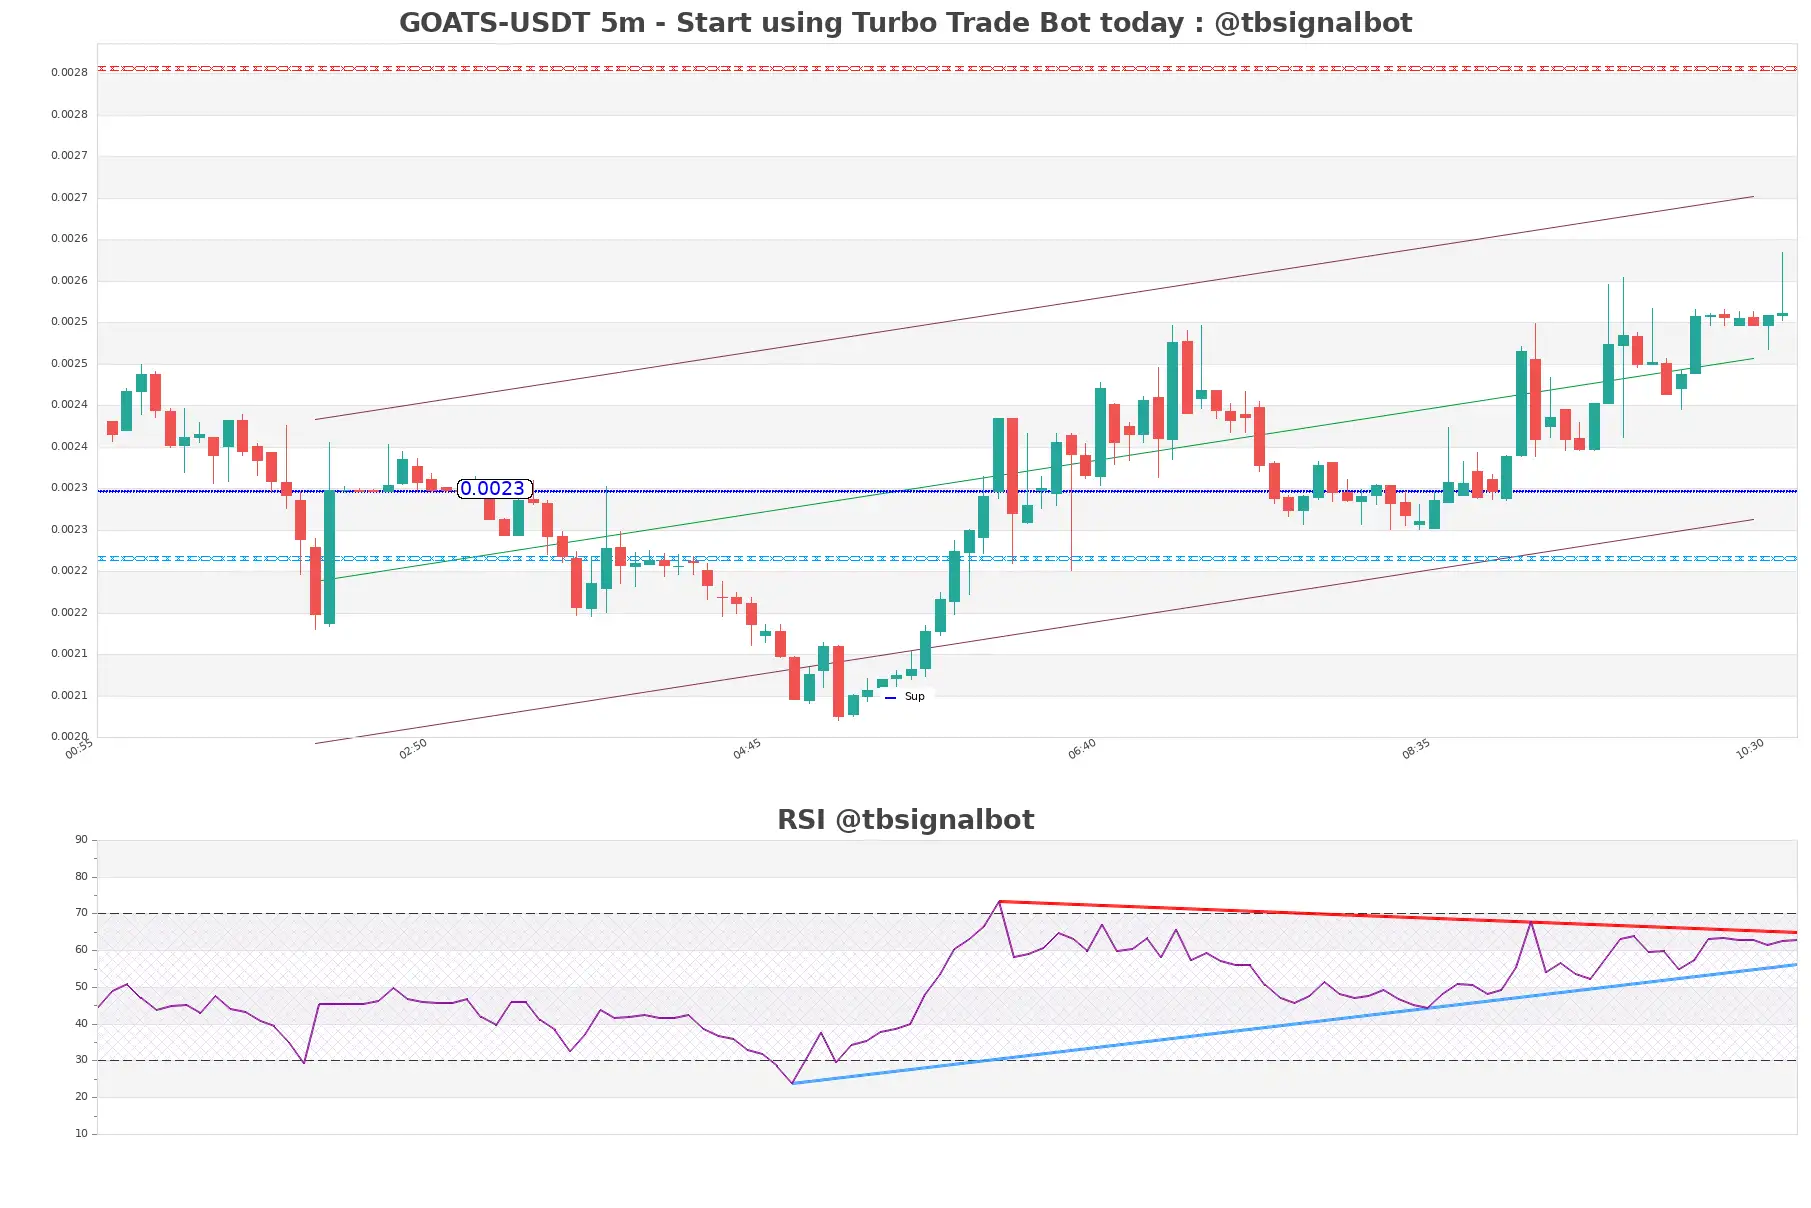Select the 10:30 time axis label
This screenshot has height=1208, width=1811.
click(1750, 749)
